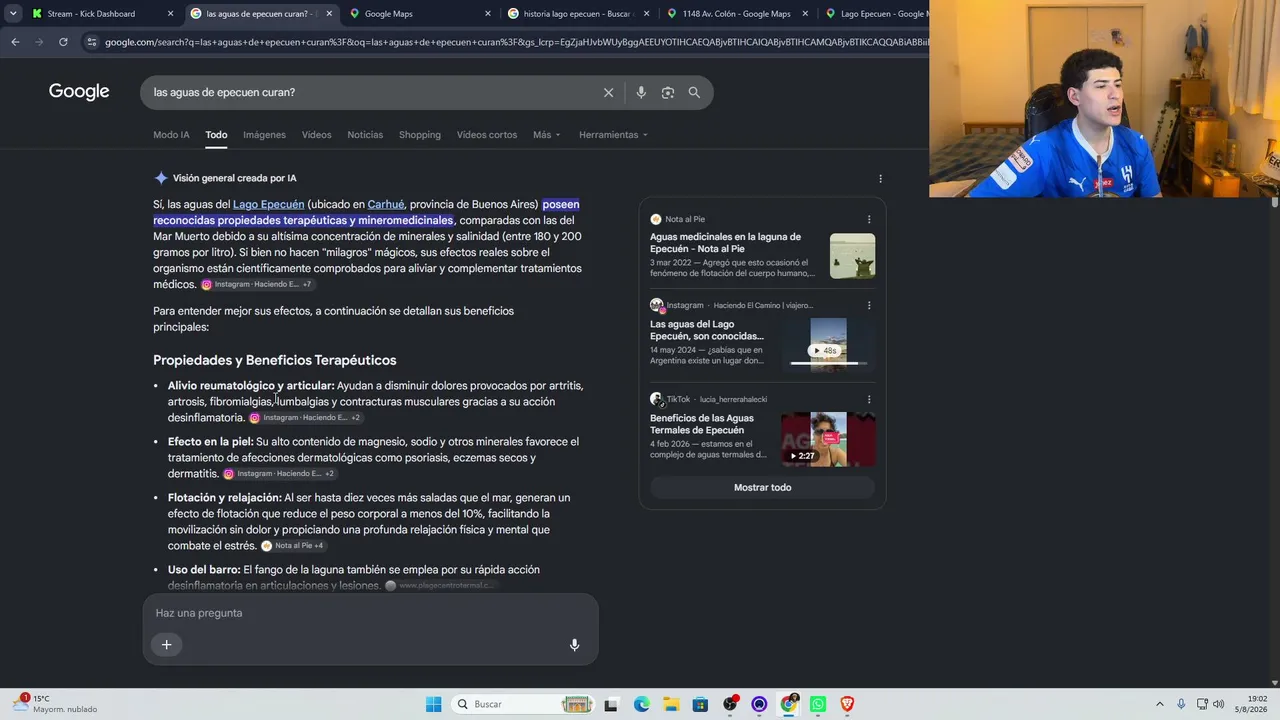Open 'Beneficios de las Aguas Termales de Epecuén'
Image resolution: width=1280 pixels, height=720 pixels.
pos(702,424)
